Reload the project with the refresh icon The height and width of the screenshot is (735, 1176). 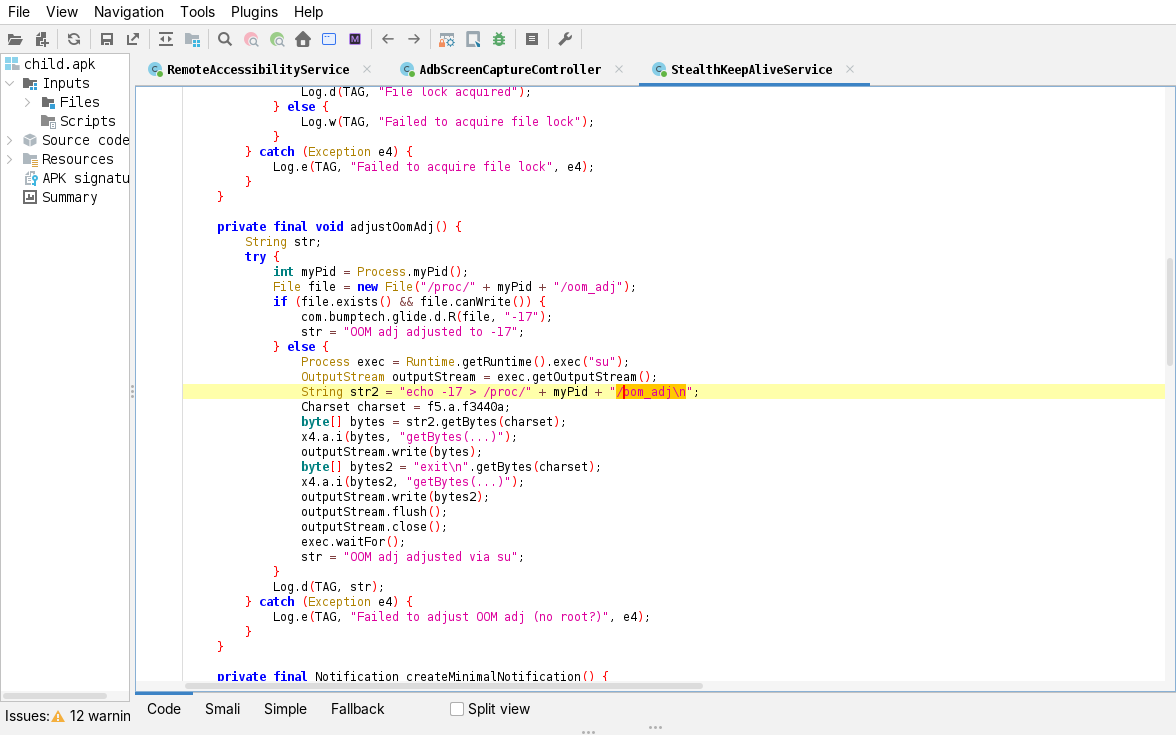[x=74, y=40]
